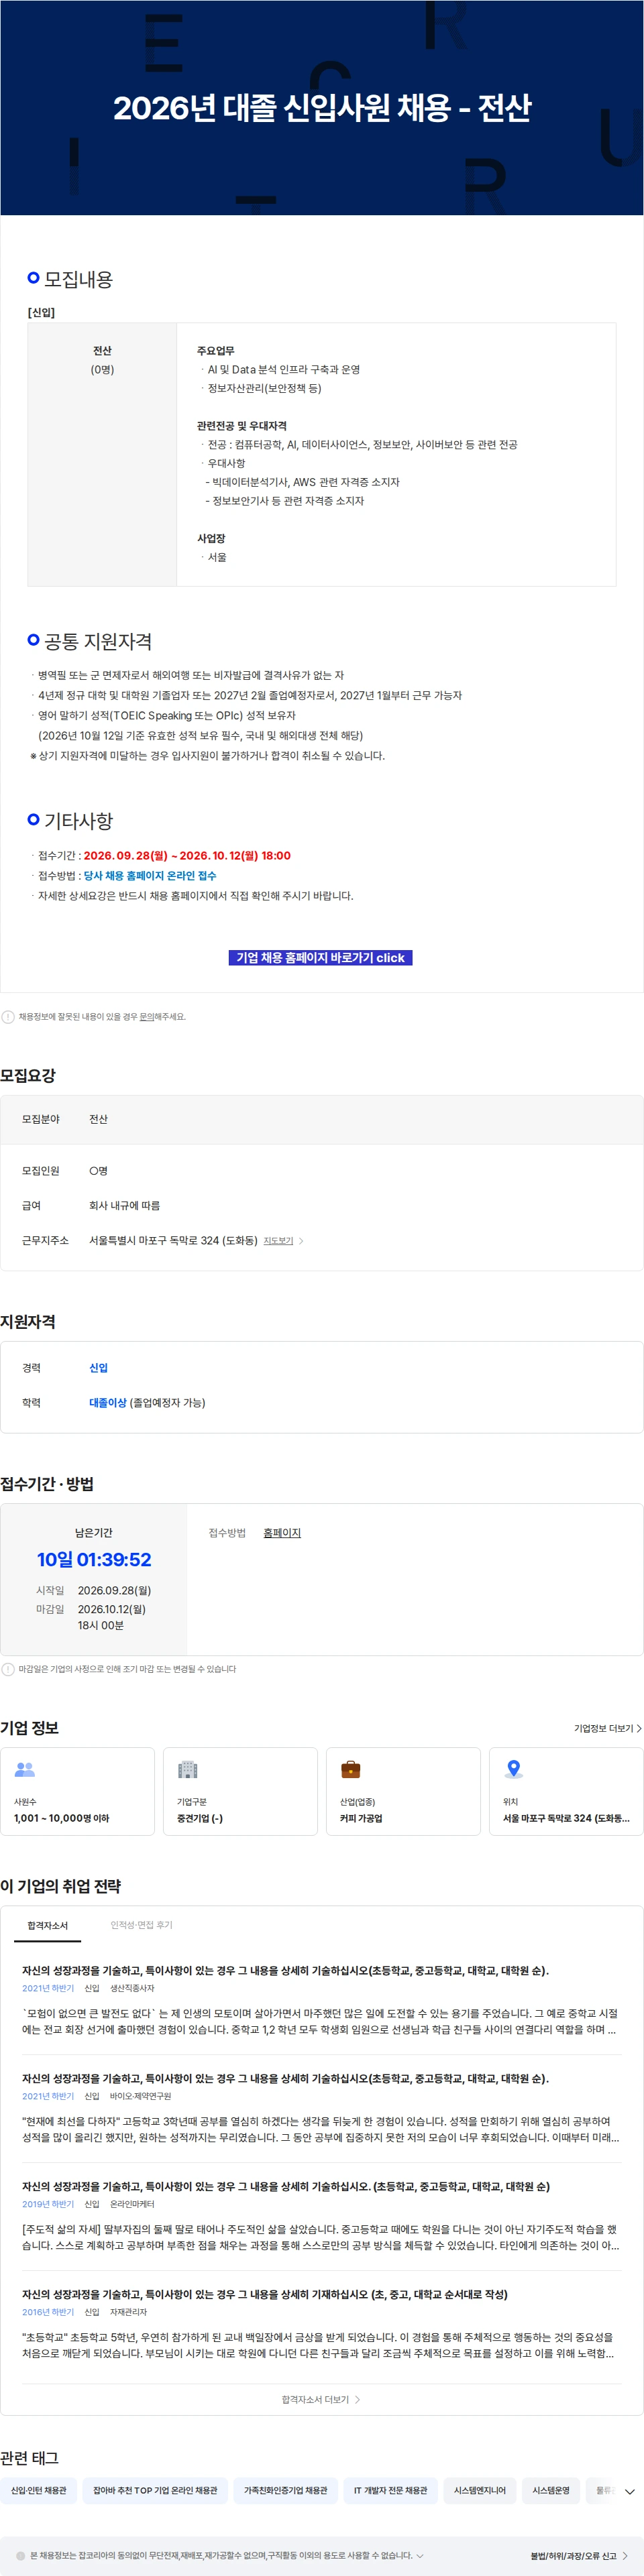Select 시스템운영 tag

pos(551,2490)
